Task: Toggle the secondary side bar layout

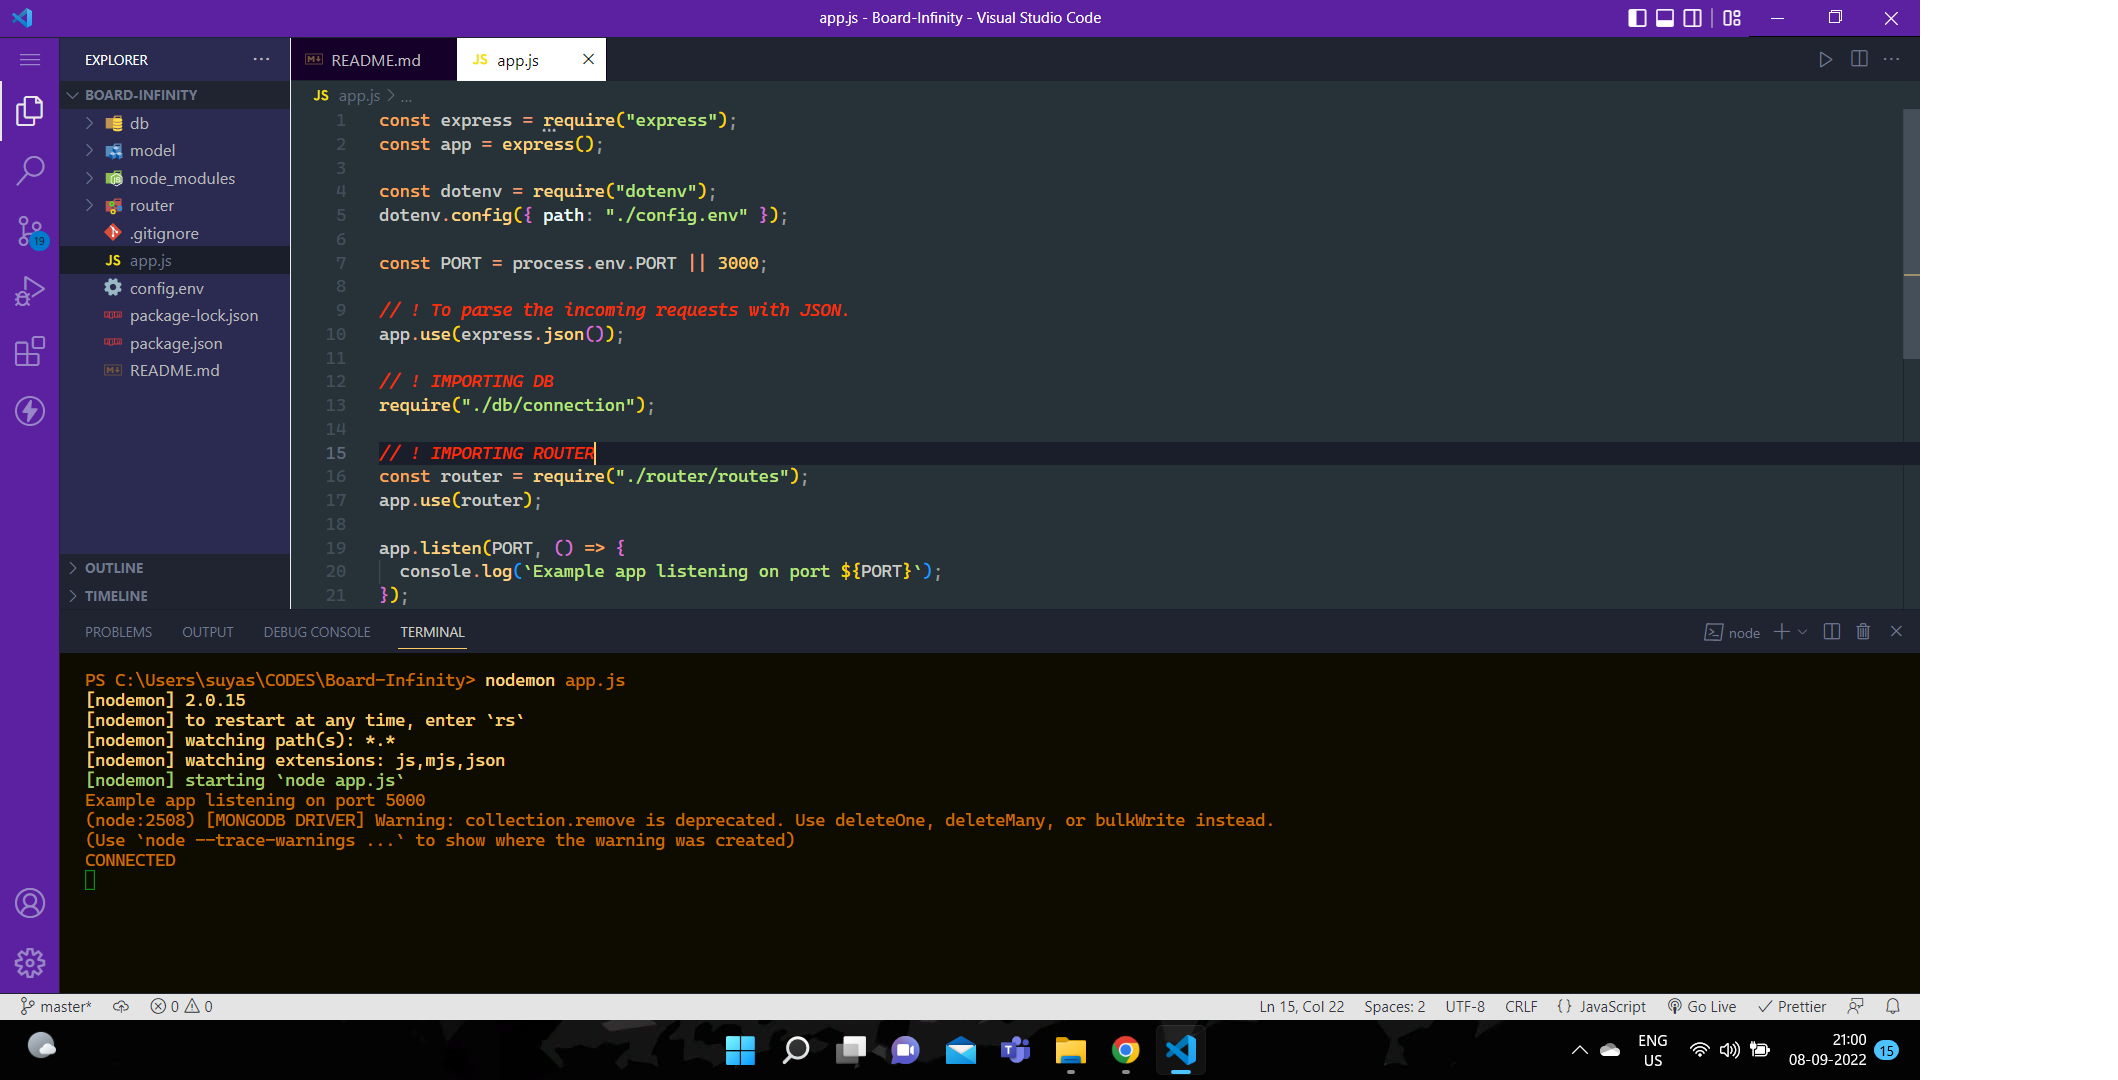Action: pos(1693,18)
